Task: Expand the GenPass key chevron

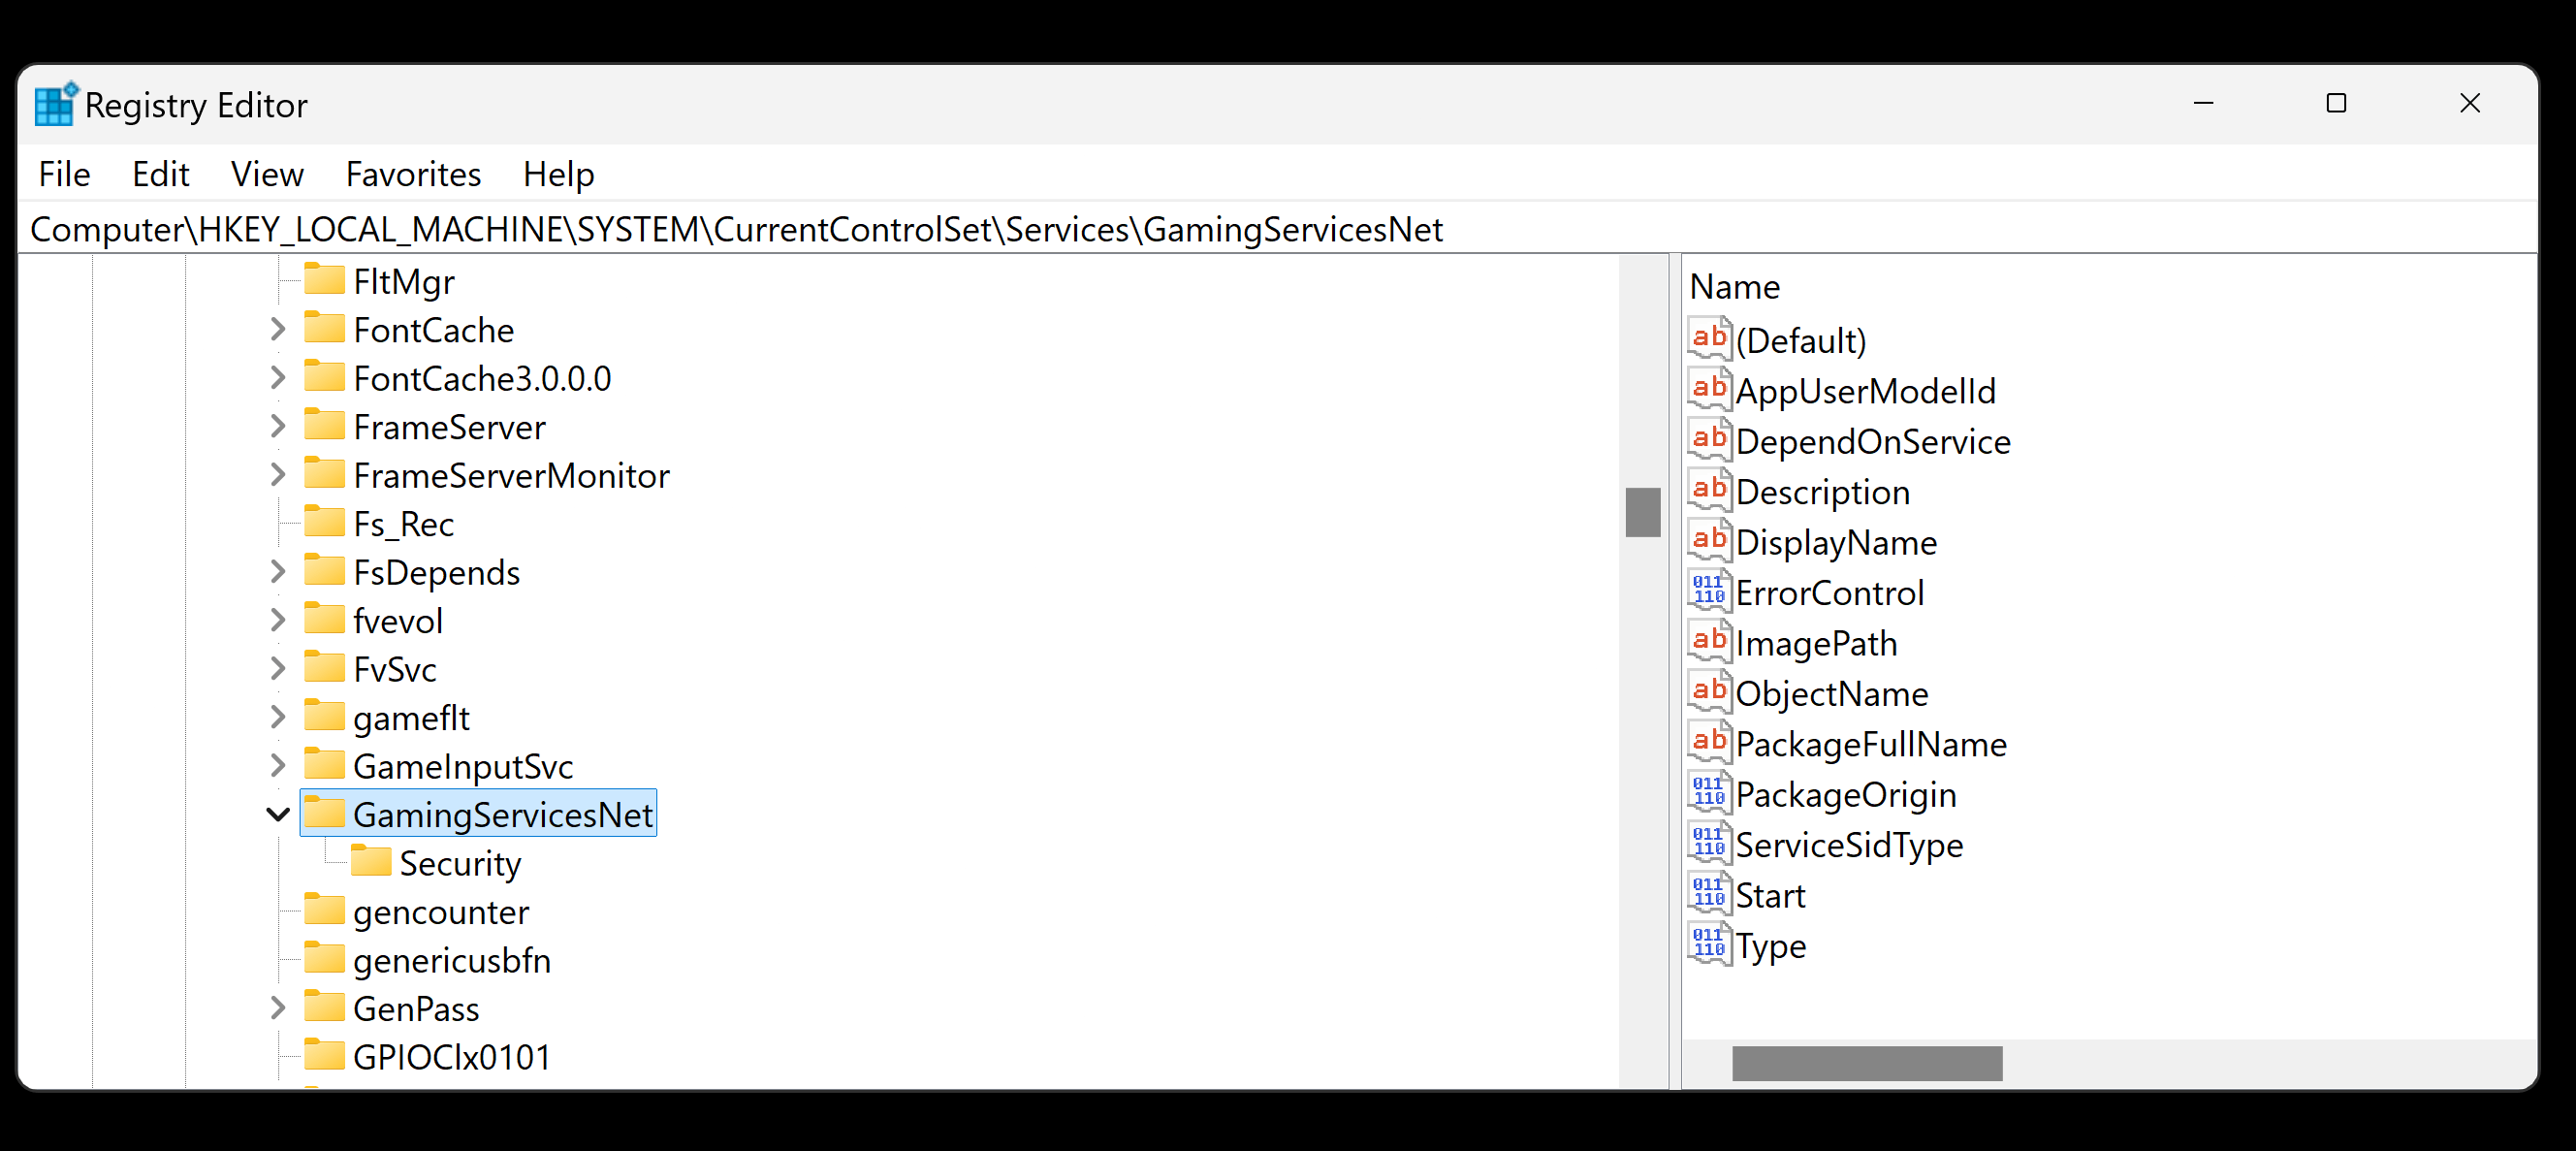Action: (278, 1008)
